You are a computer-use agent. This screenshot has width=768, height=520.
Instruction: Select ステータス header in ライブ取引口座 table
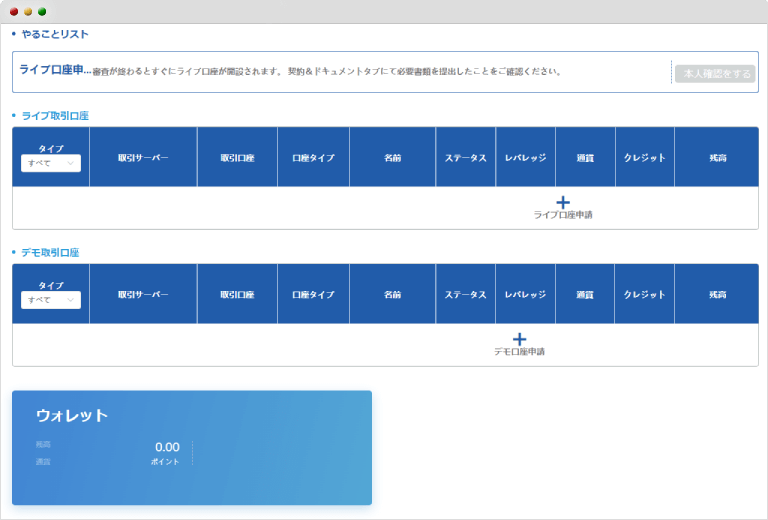pyautogui.click(x=465, y=158)
